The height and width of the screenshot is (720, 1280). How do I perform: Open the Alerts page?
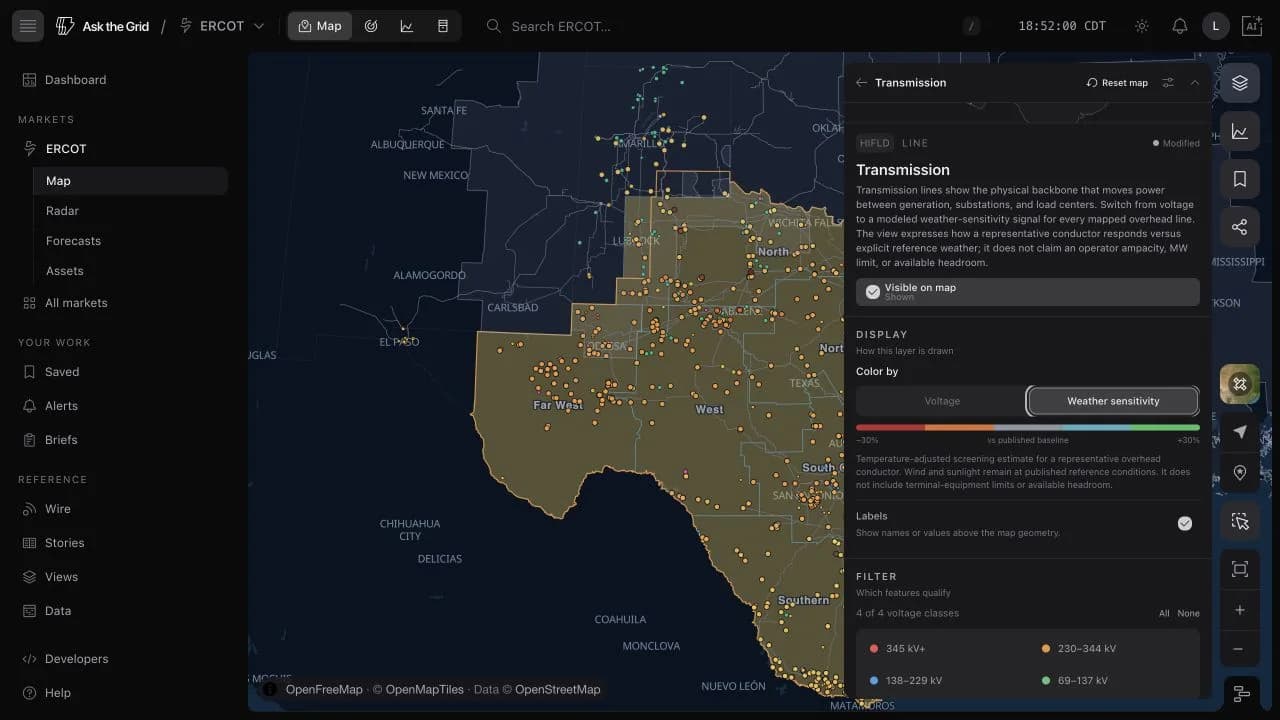pos(123,406)
